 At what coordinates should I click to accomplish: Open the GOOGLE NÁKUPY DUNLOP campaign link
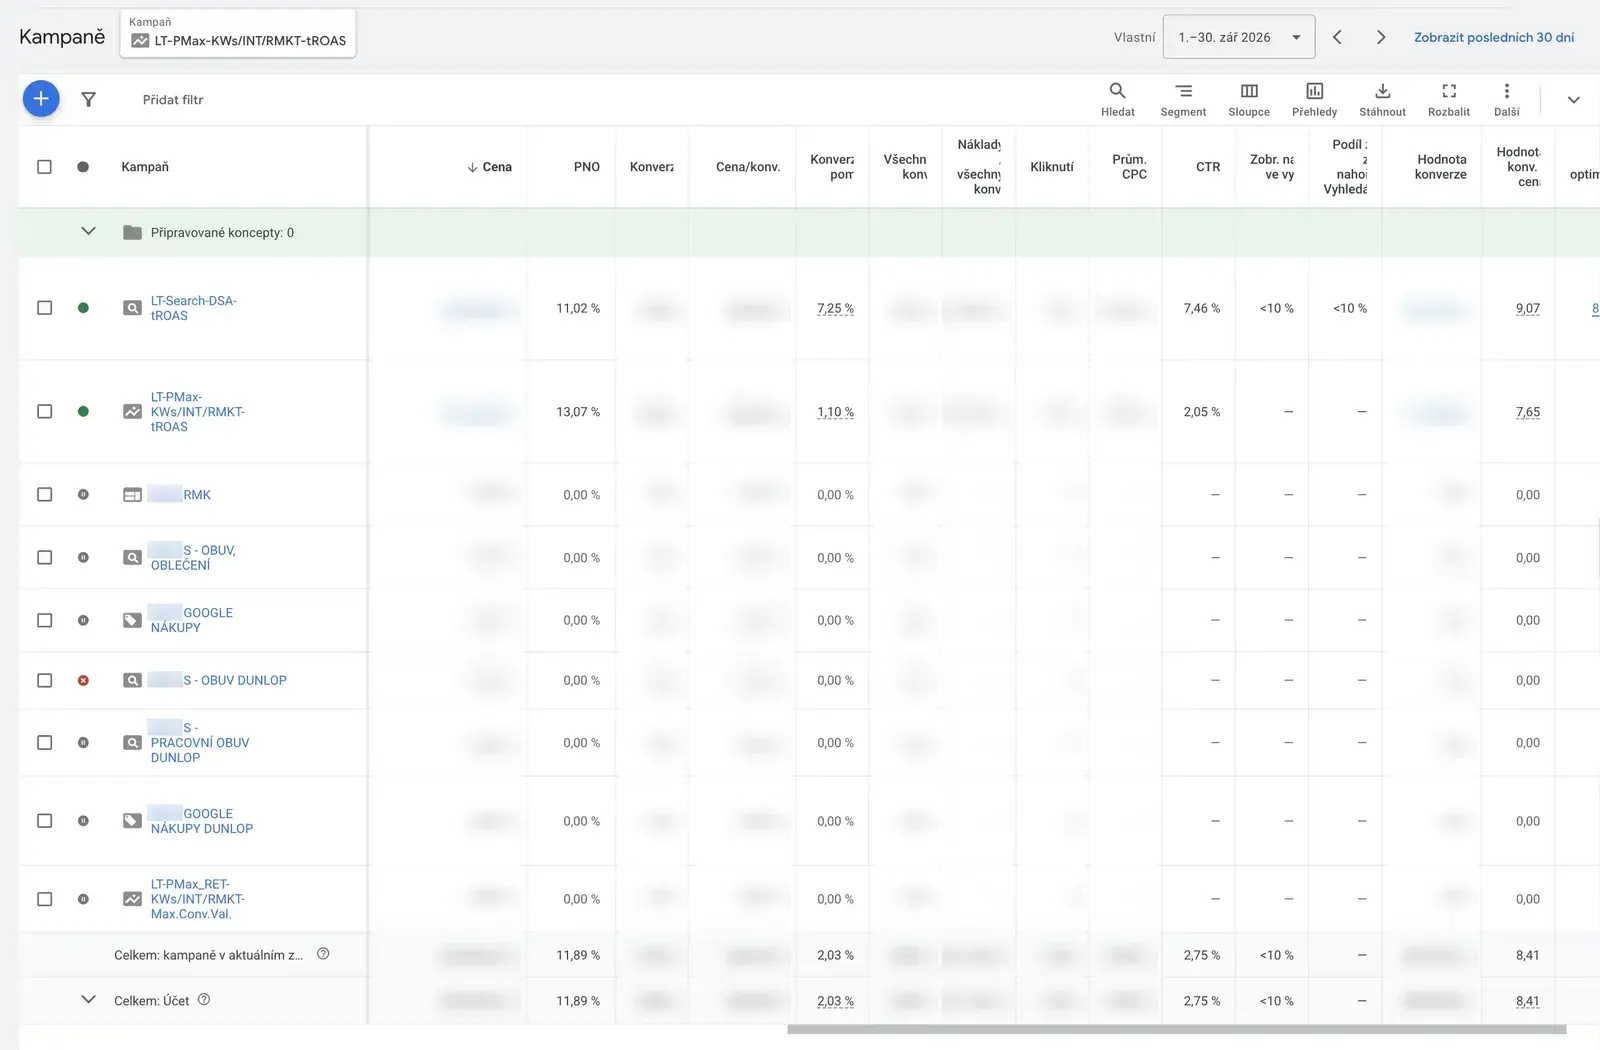point(201,821)
